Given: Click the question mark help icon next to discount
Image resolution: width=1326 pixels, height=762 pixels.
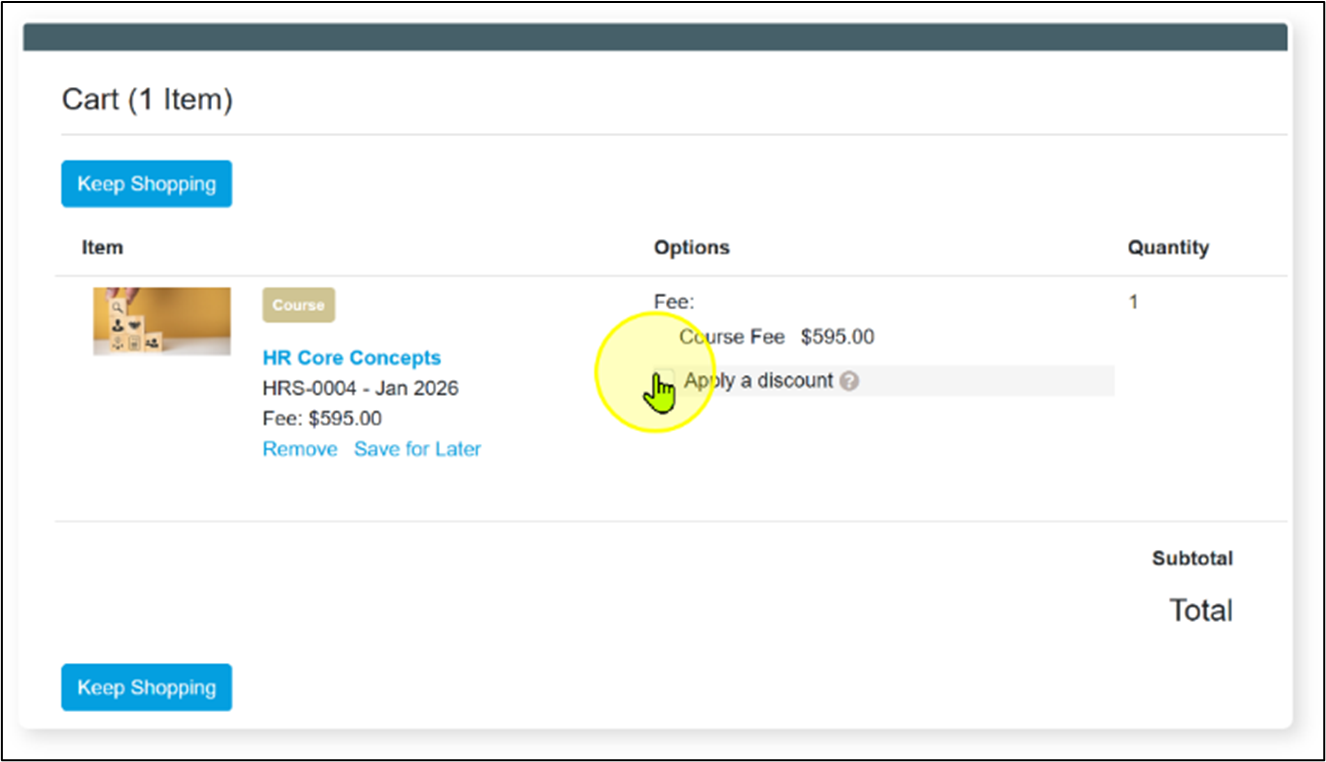Looking at the screenshot, I should tap(847, 380).
